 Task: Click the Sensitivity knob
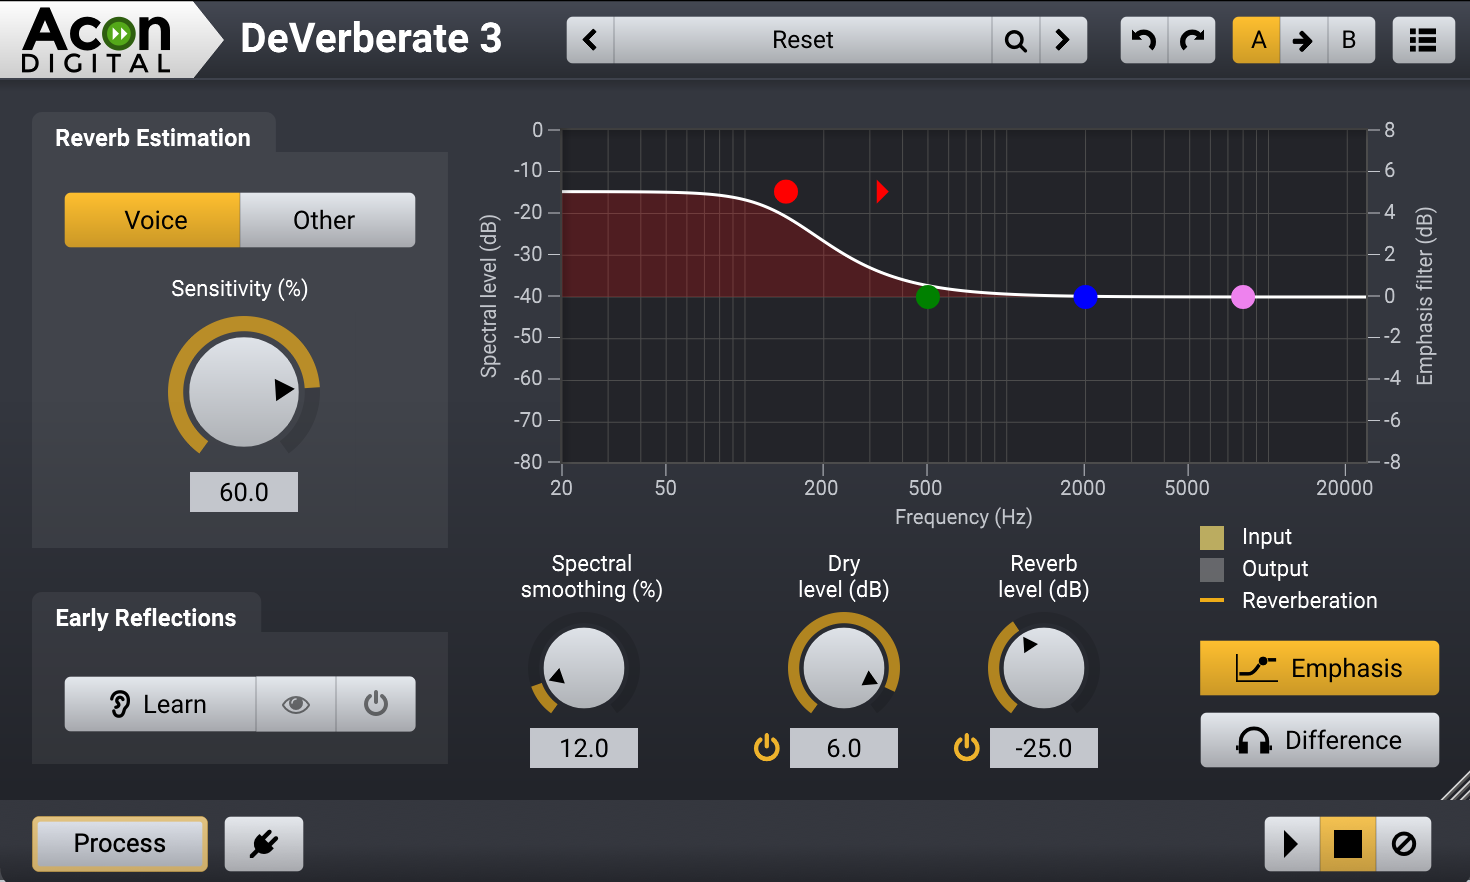243,391
